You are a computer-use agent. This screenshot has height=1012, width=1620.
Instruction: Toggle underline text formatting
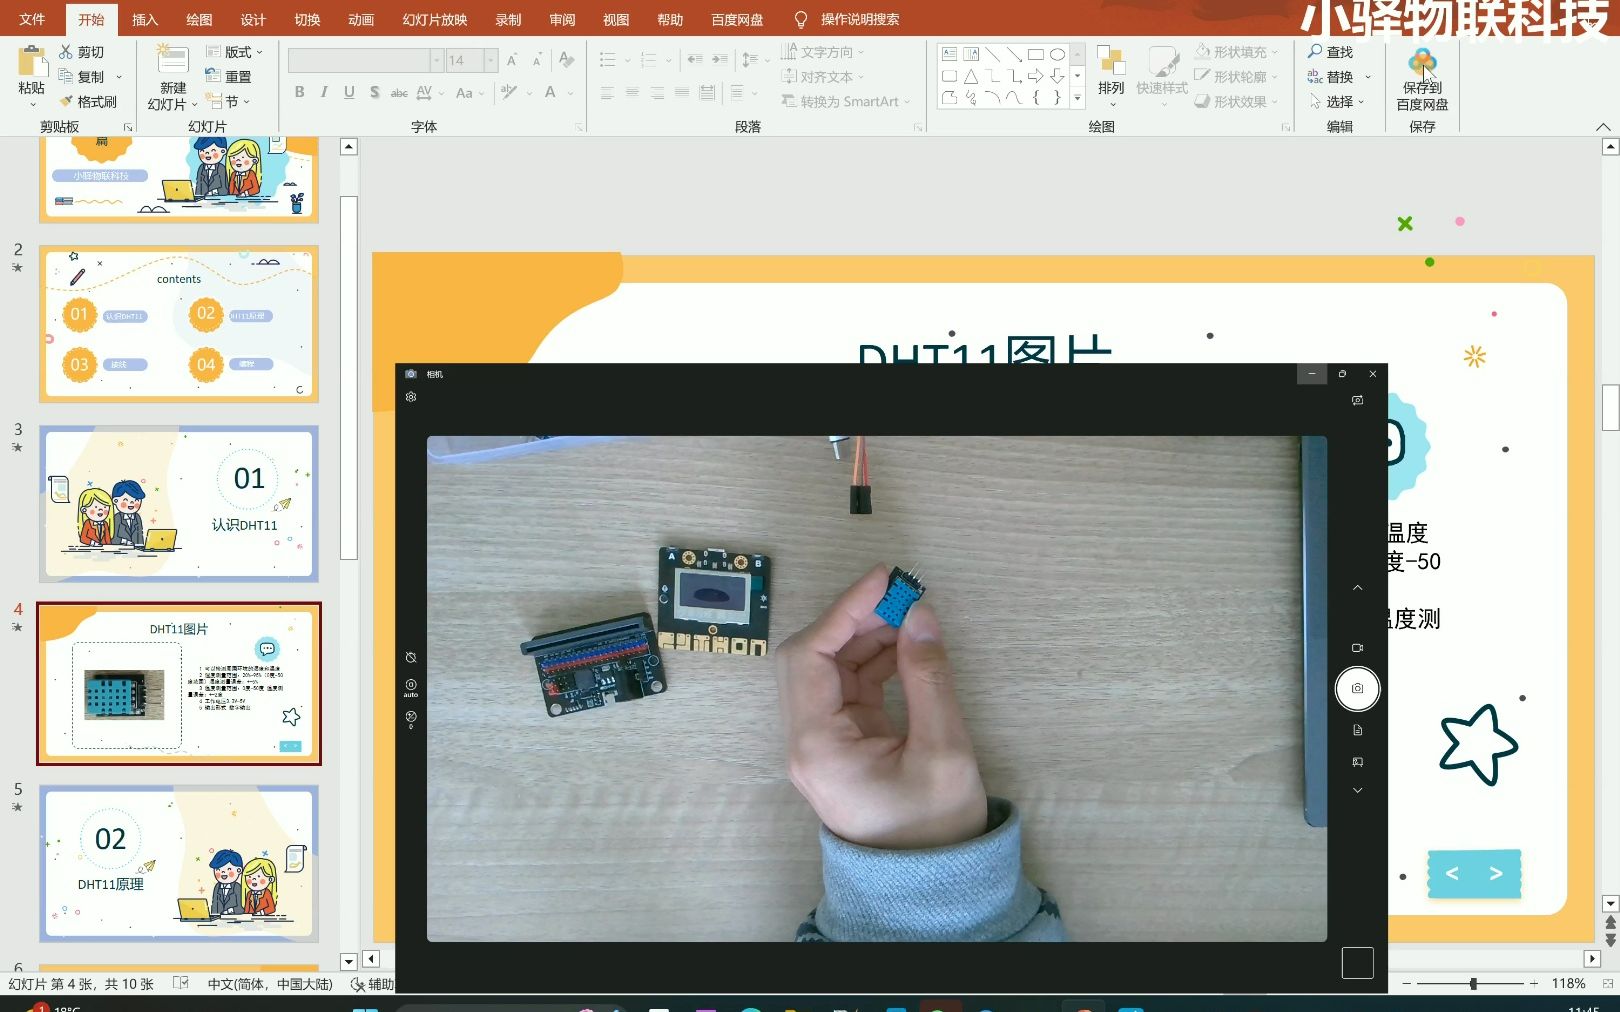pyautogui.click(x=349, y=93)
